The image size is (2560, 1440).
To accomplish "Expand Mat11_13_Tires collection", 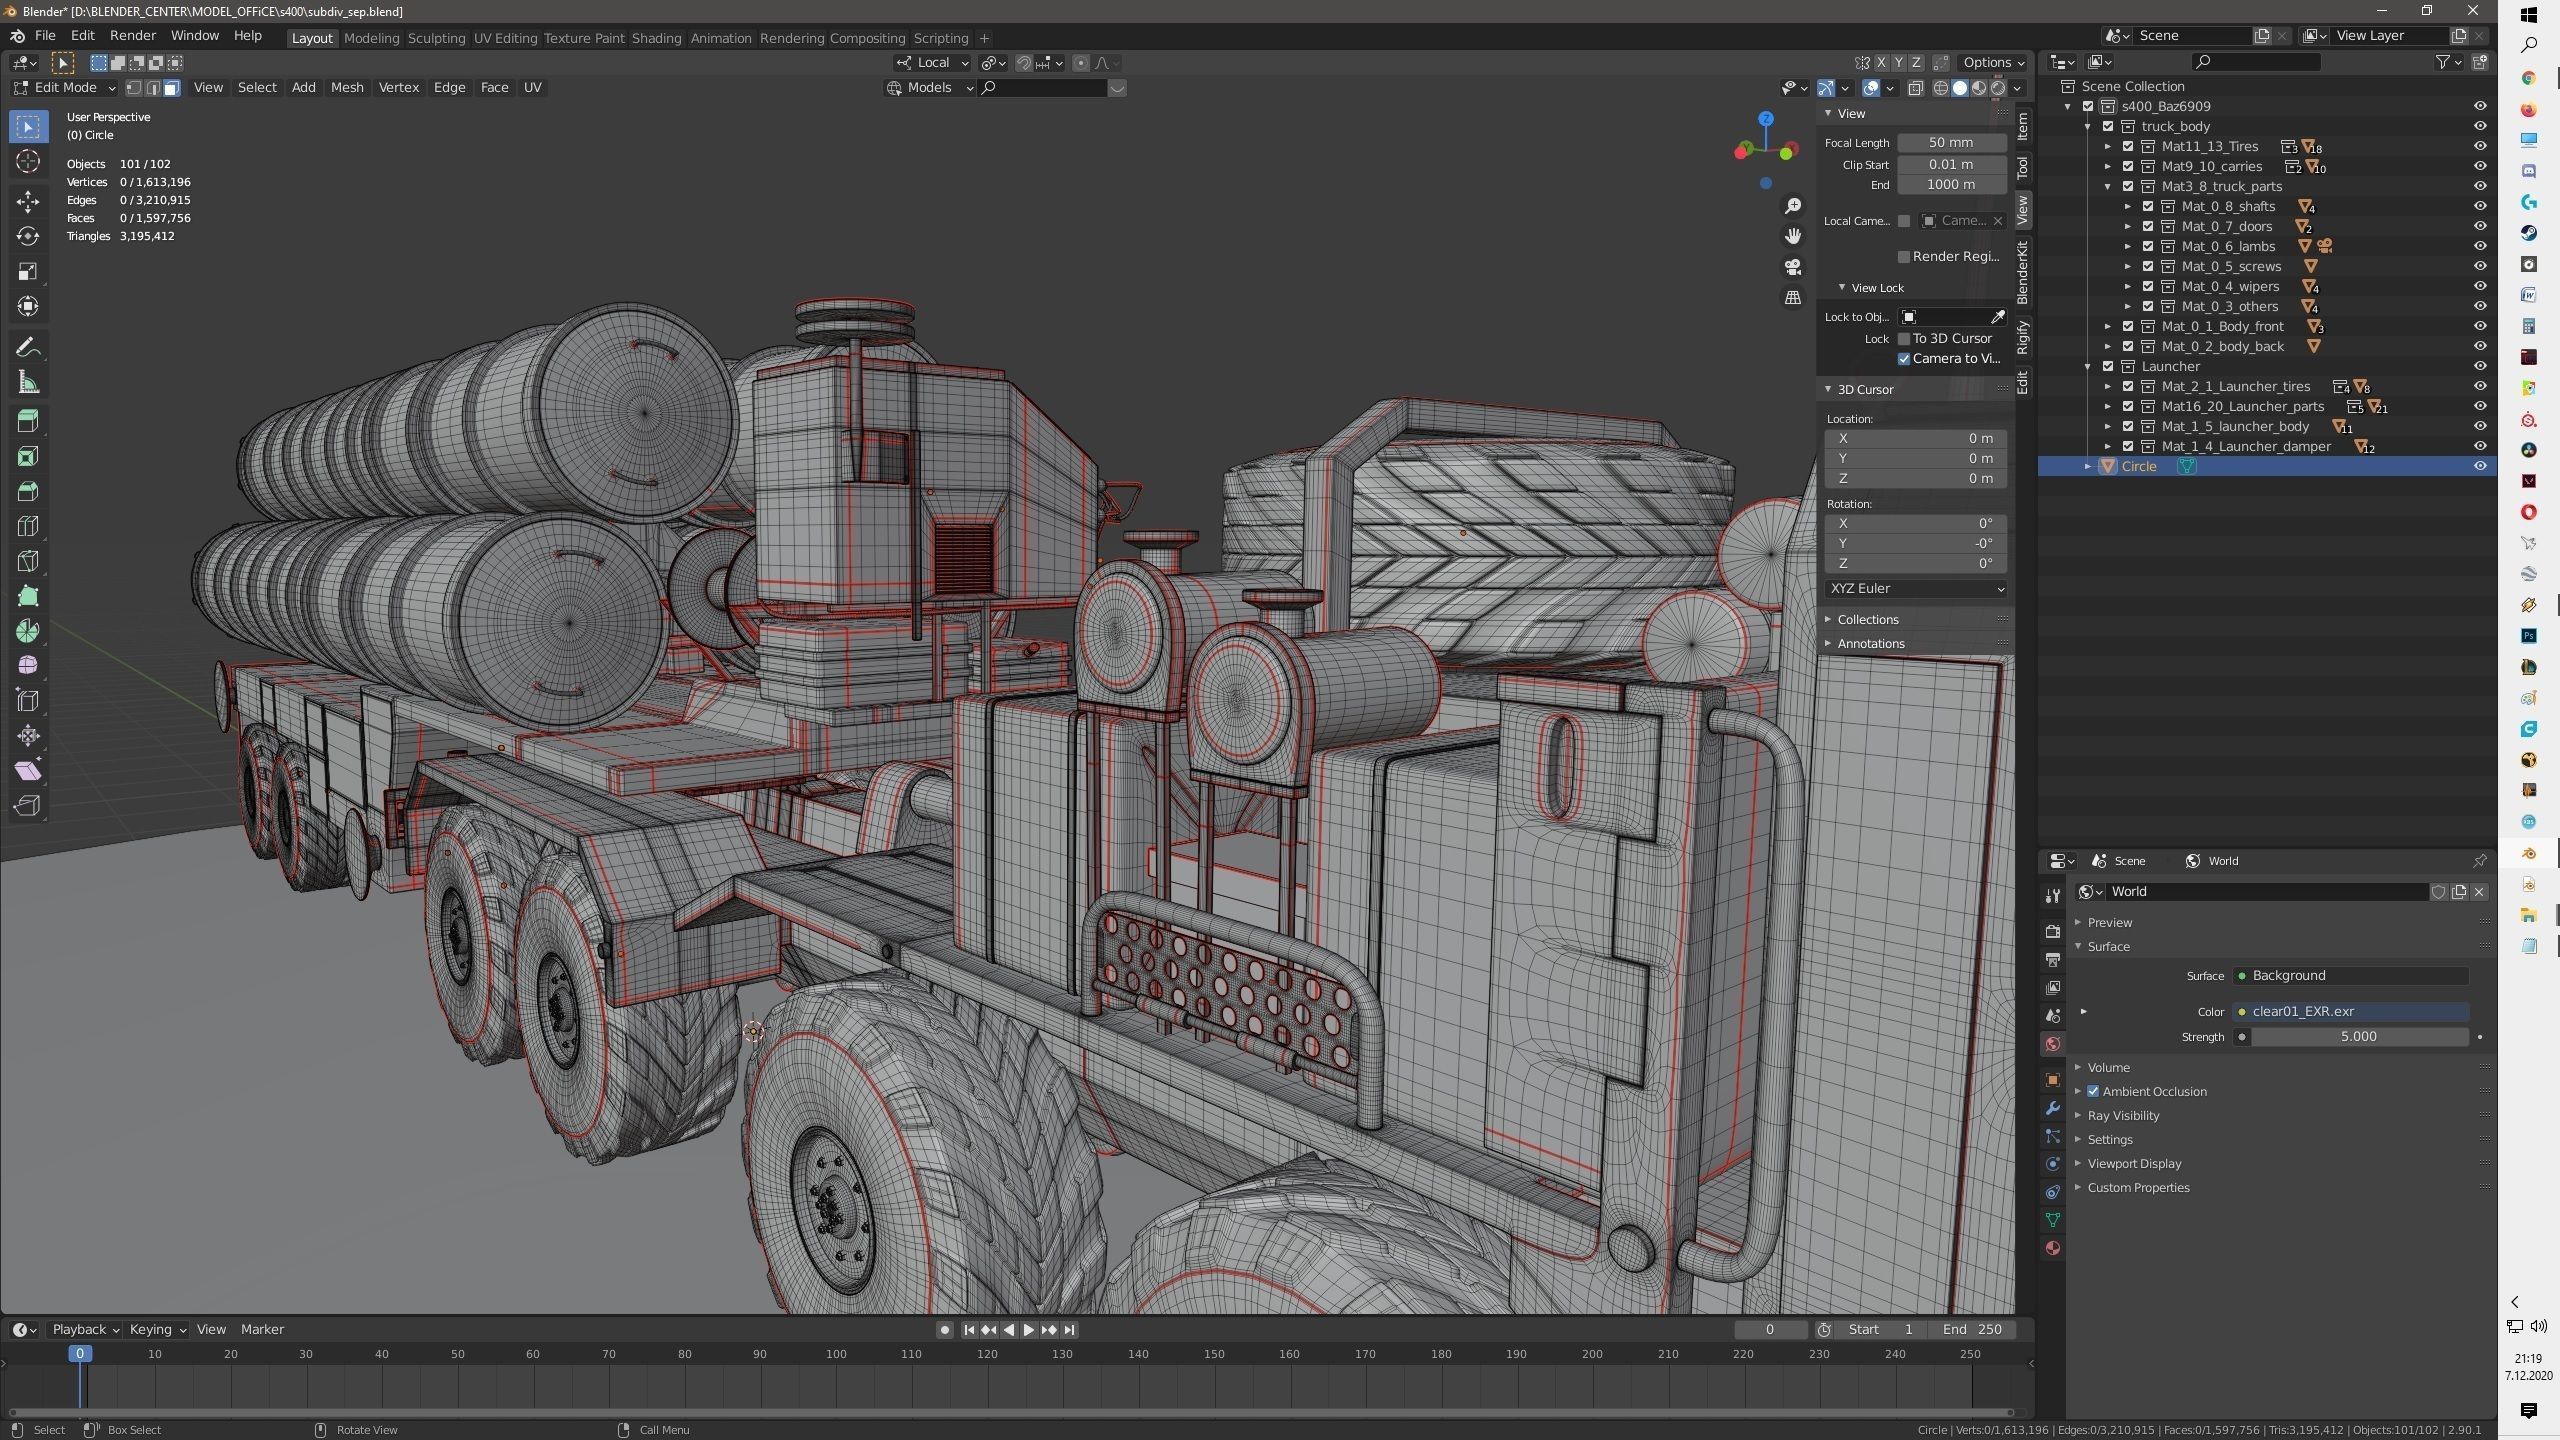I will tap(2108, 146).
